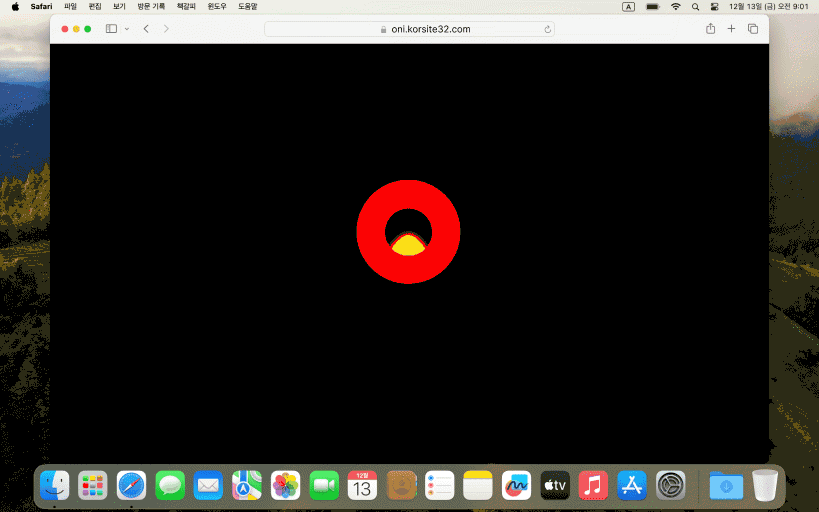Screen dimensions: 819x512
Task: Open App Store from the Dock
Action: click(632, 485)
